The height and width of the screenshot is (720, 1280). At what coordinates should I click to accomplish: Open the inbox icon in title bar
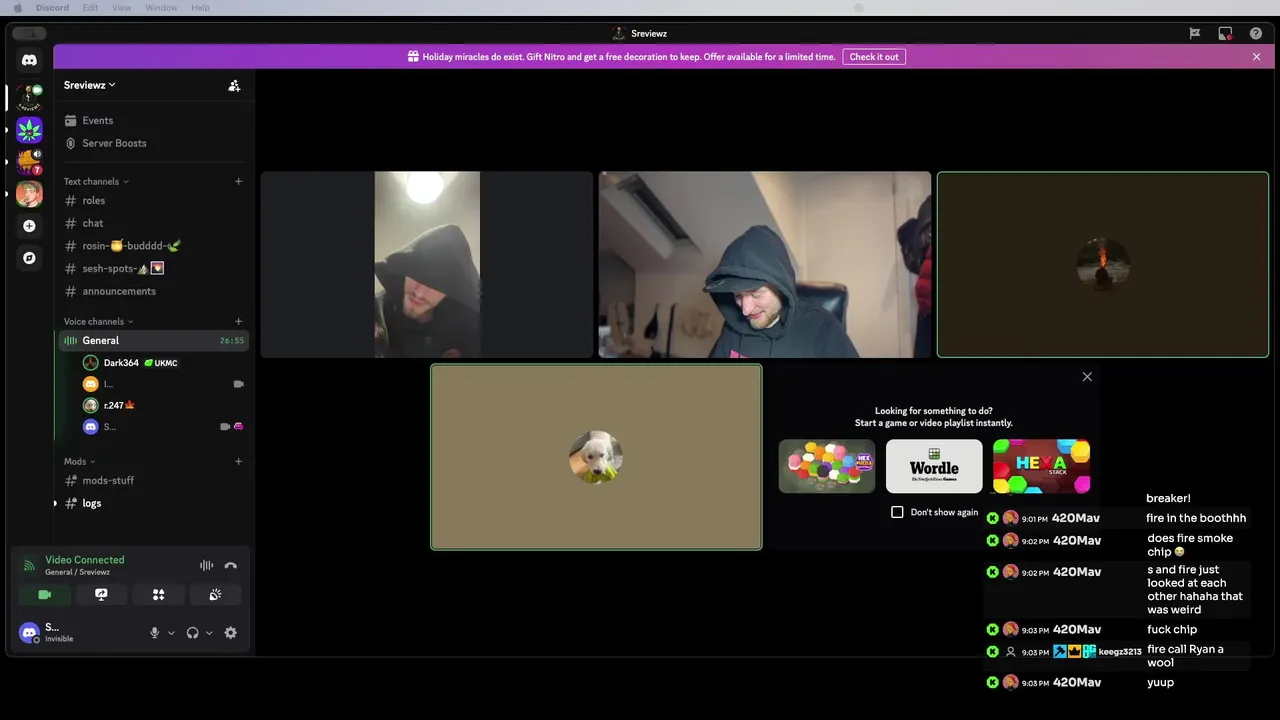pyautogui.click(x=1225, y=33)
